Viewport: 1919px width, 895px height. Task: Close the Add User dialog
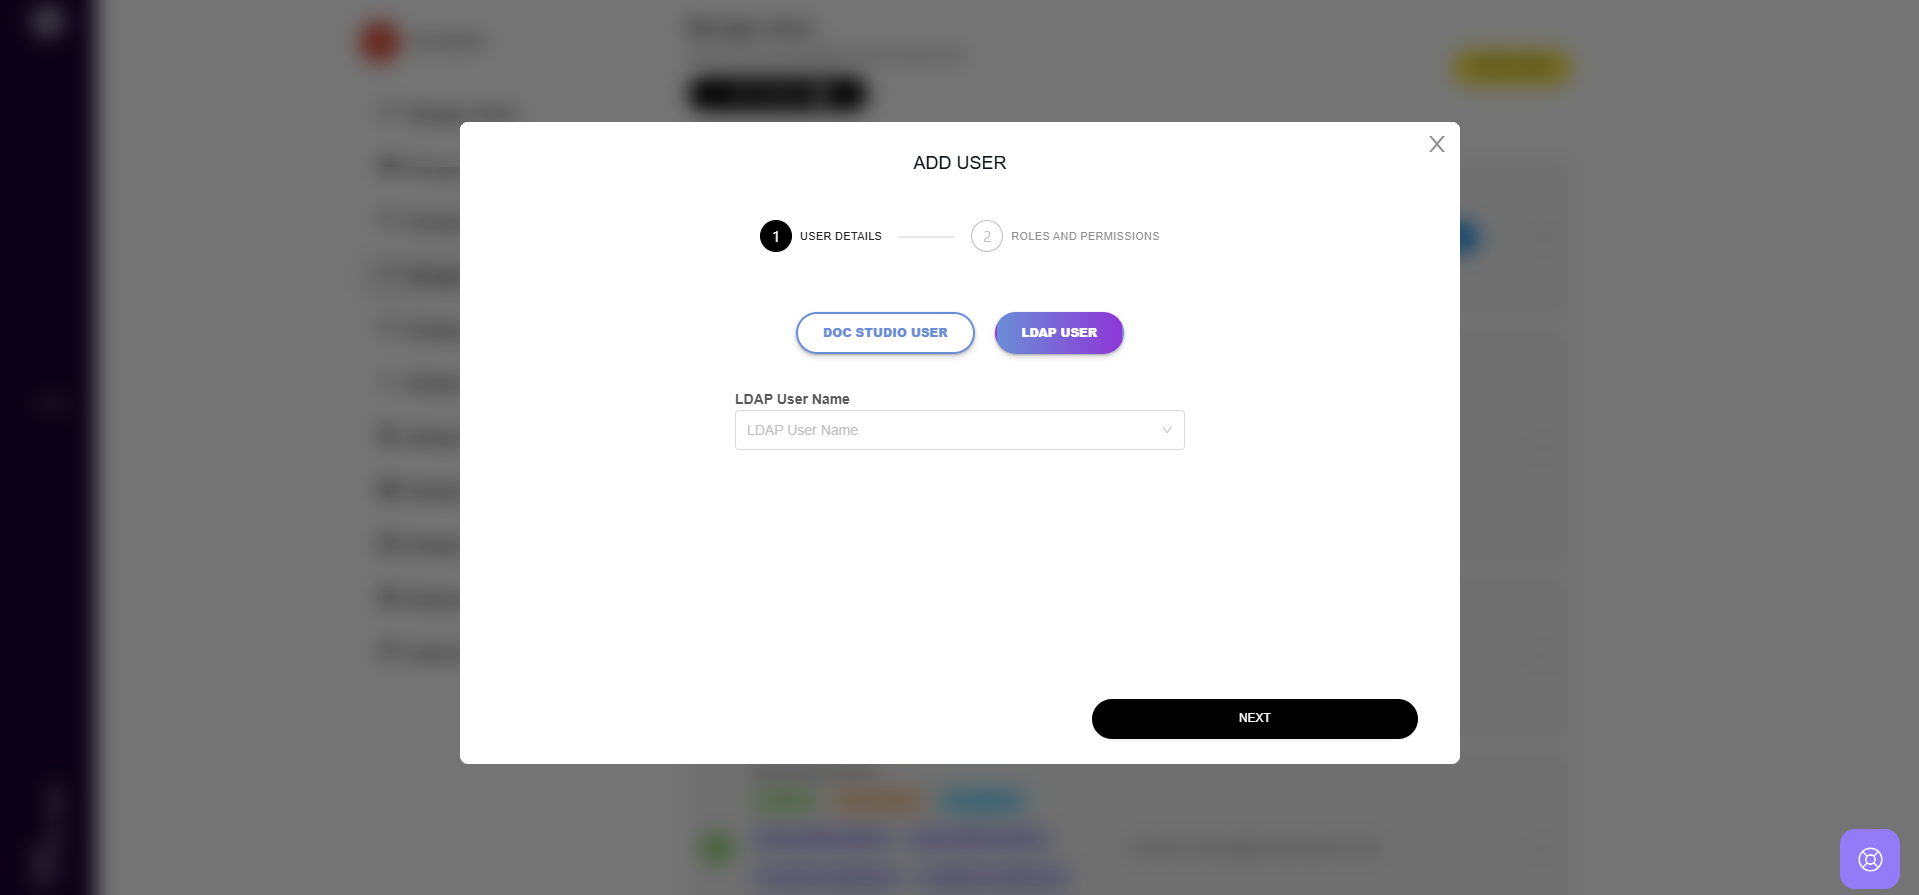tap(1436, 144)
